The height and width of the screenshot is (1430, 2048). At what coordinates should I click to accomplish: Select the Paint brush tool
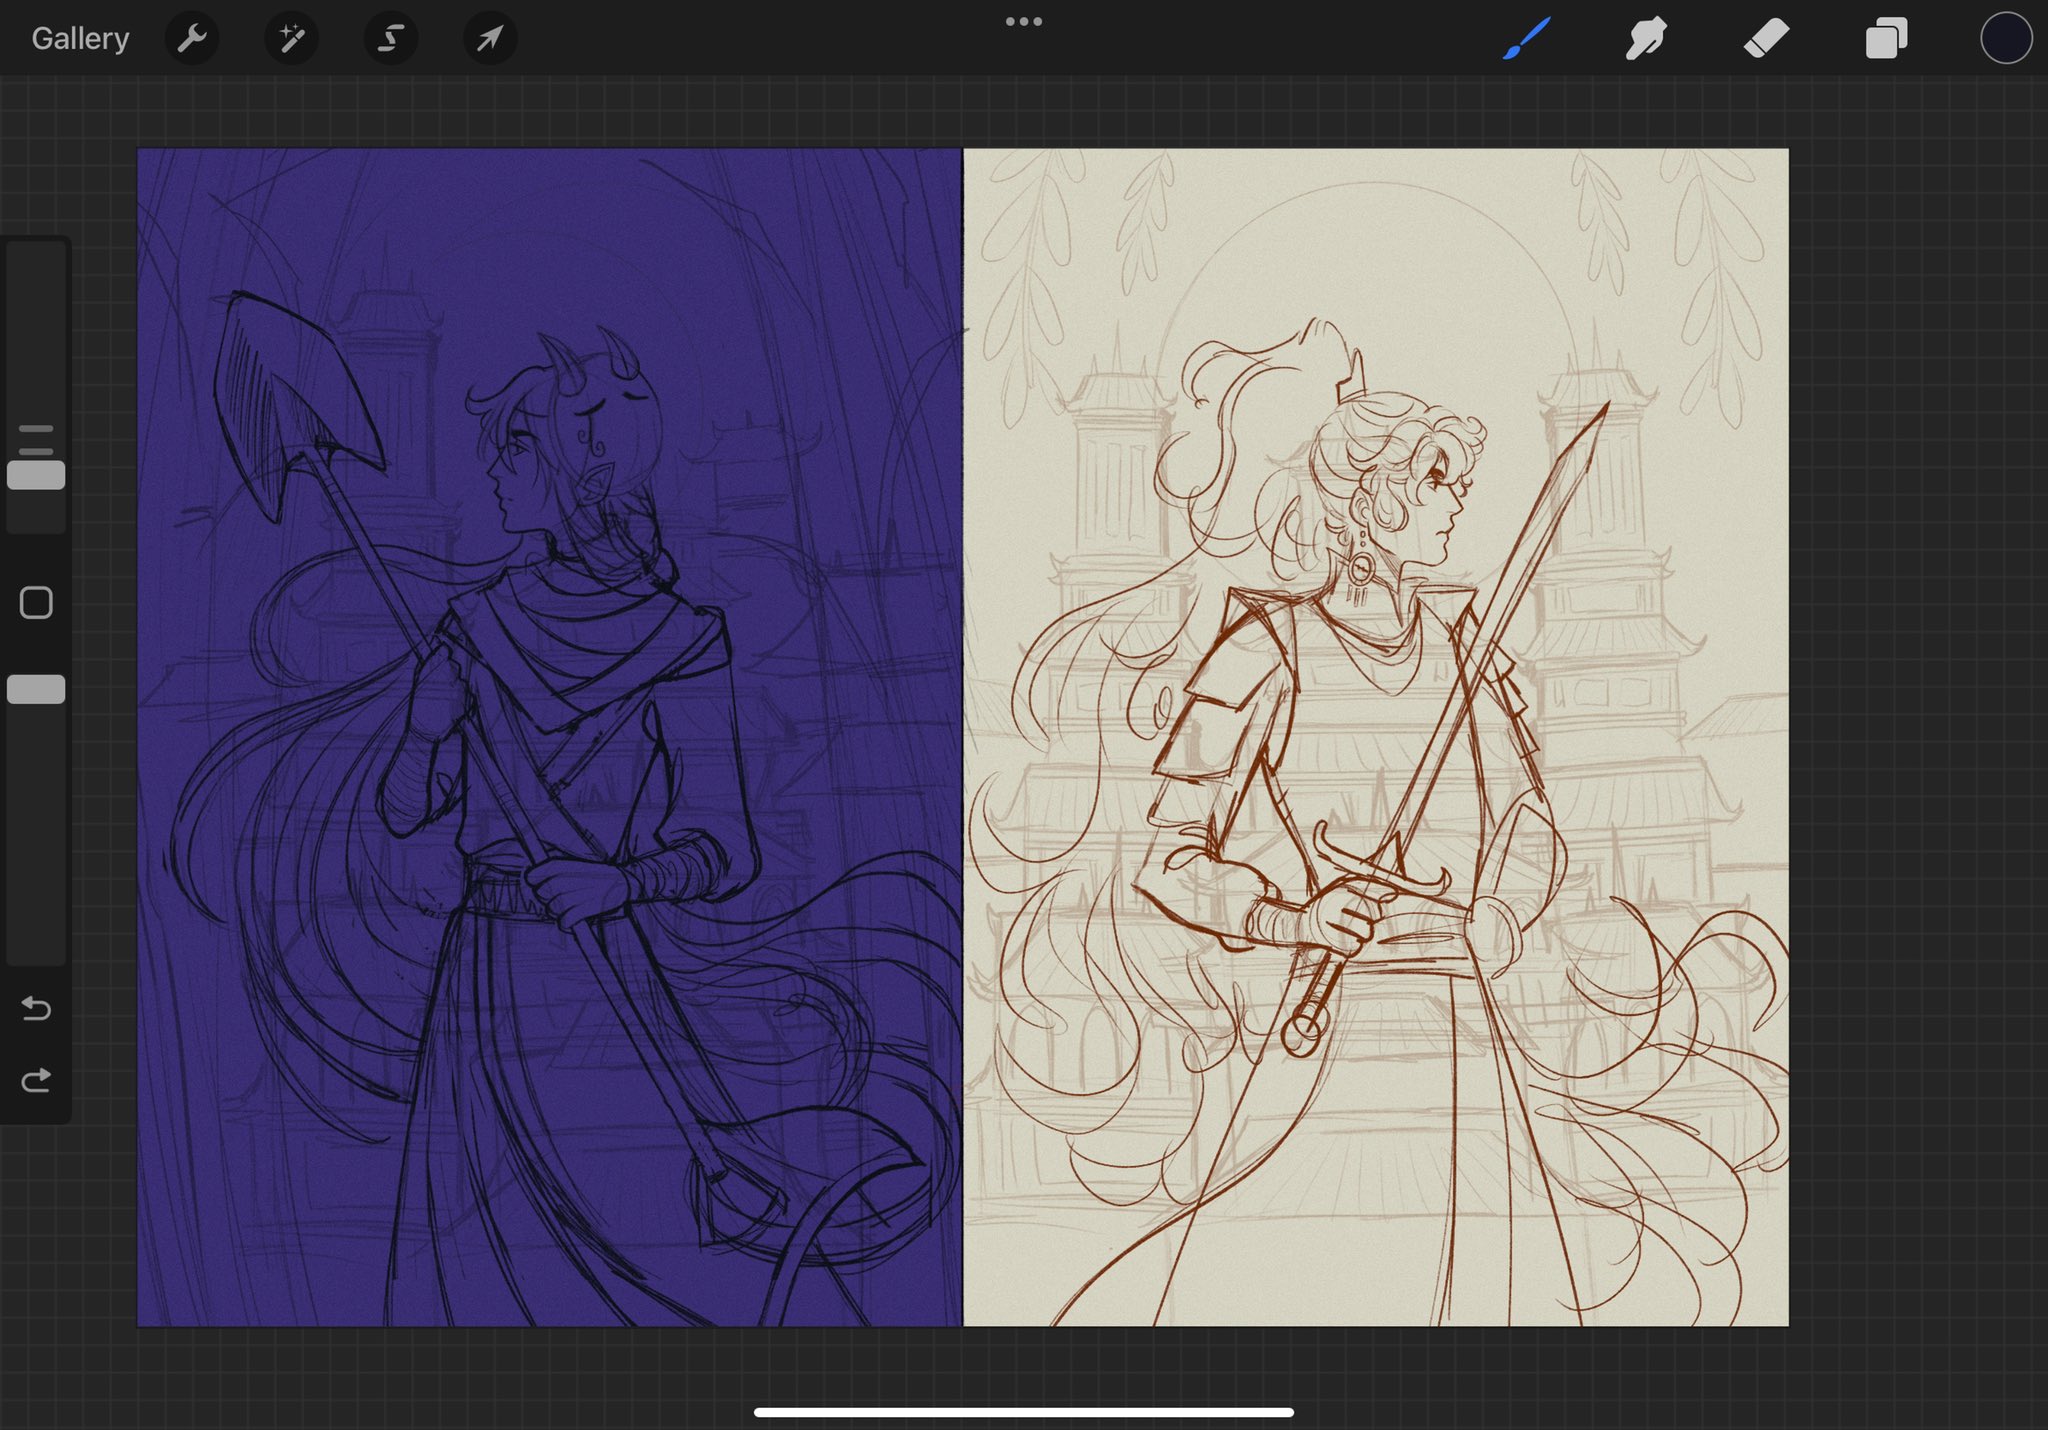pos(1526,39)
